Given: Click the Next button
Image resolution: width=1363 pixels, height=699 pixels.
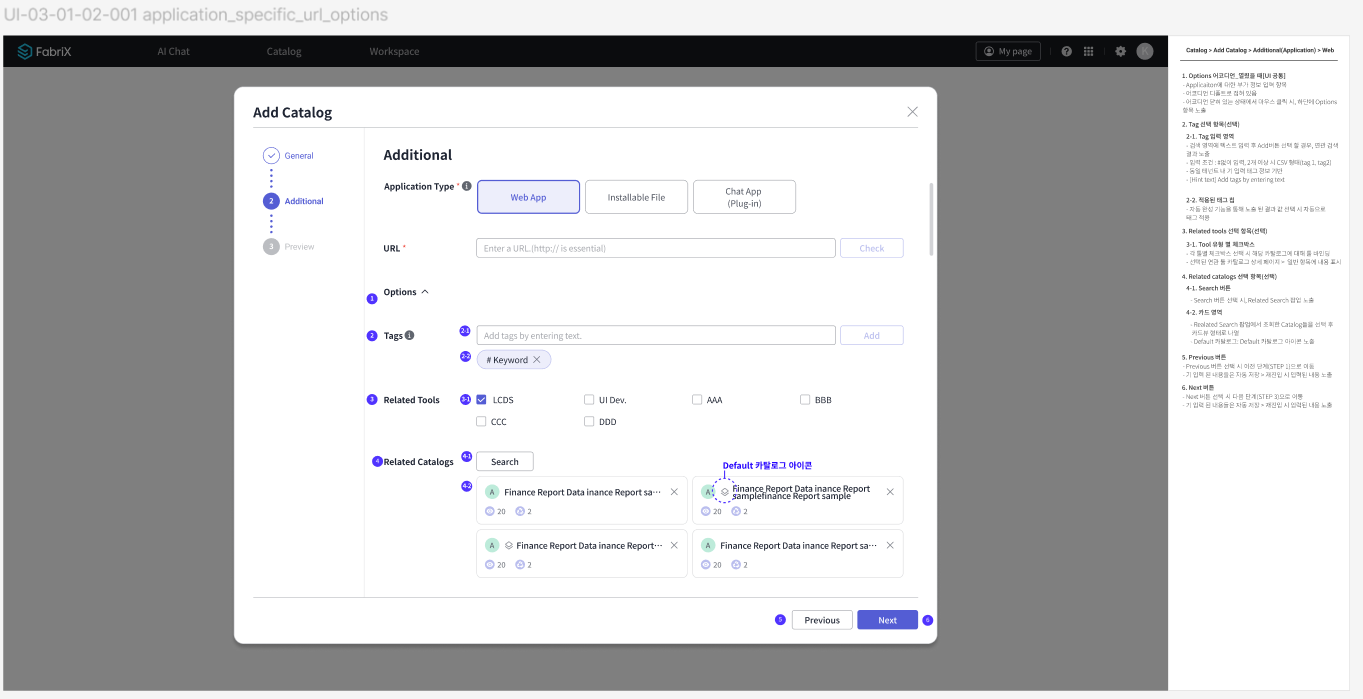Looking at the screenshot, I should tap(887, 620).
